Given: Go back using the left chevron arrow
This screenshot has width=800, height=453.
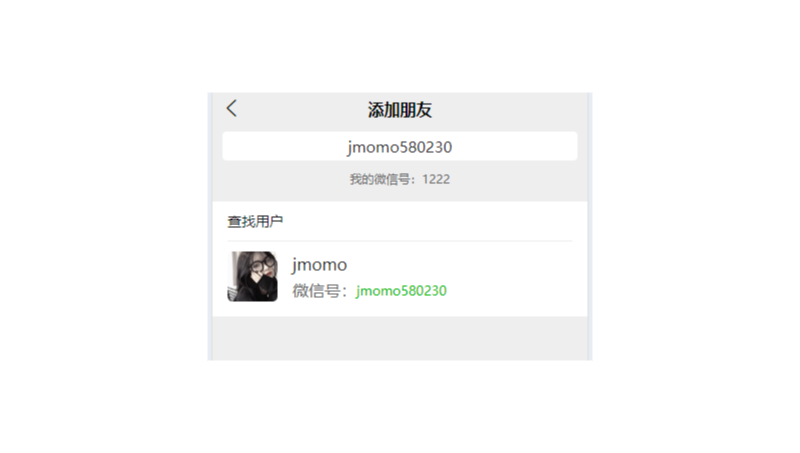Looking at the screenshot, I should 232,108.
